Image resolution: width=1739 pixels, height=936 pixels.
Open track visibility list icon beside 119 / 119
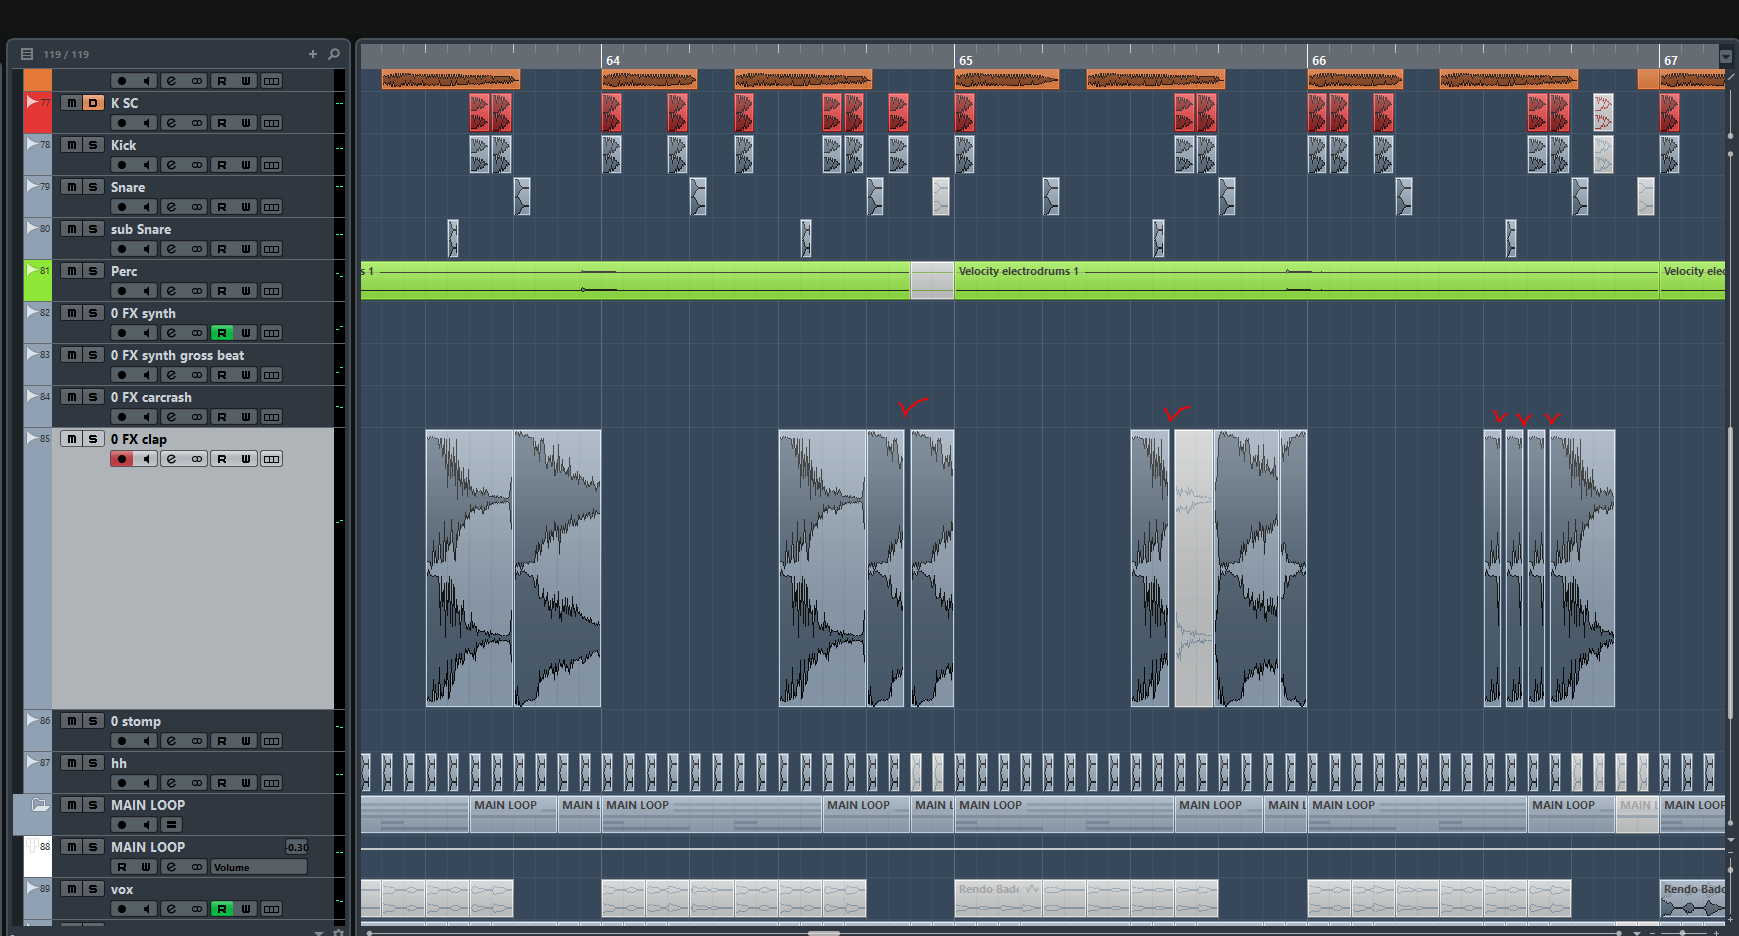tap(27, 54)
